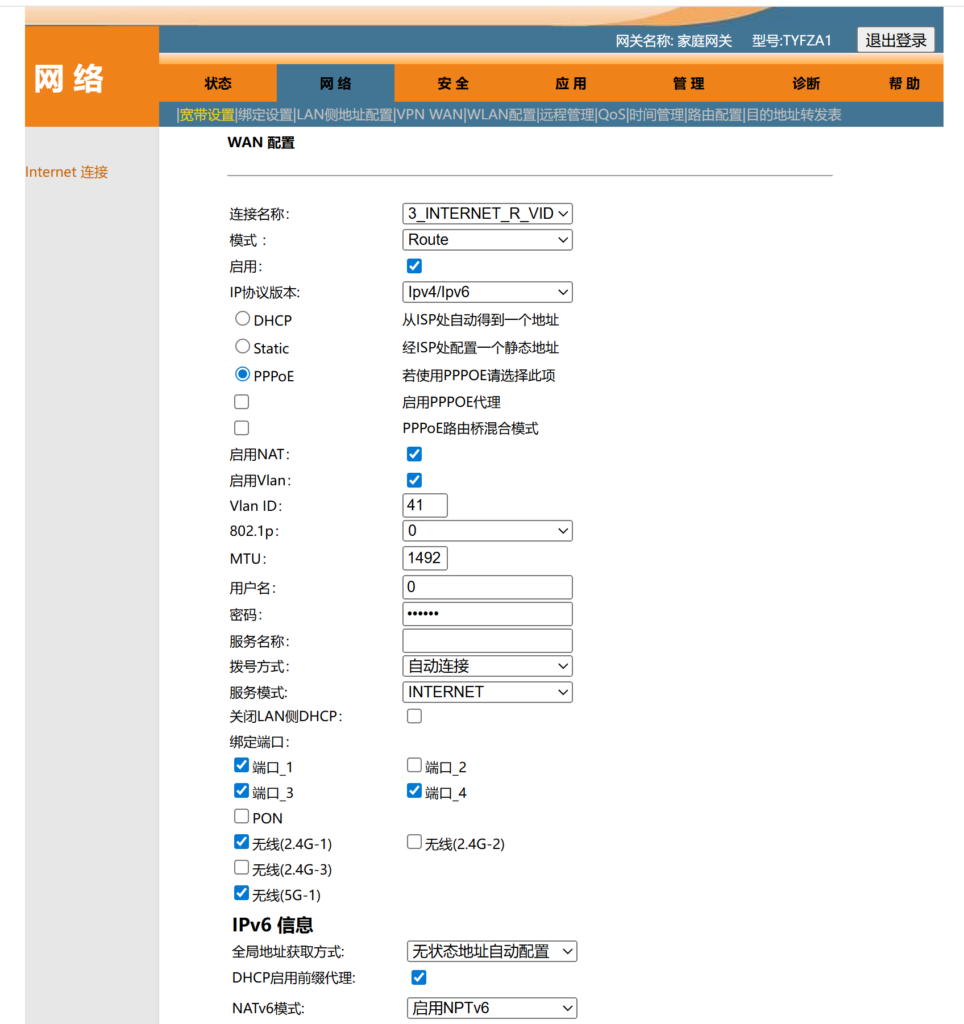The height and width of the screenshot is (1024, 964).
Task: Open the LAN侧地址配置 submenu
Action: coord(345,115)
